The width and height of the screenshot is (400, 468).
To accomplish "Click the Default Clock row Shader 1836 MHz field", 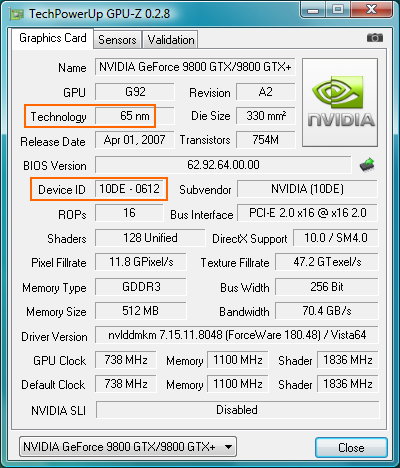I will point(348,384).
